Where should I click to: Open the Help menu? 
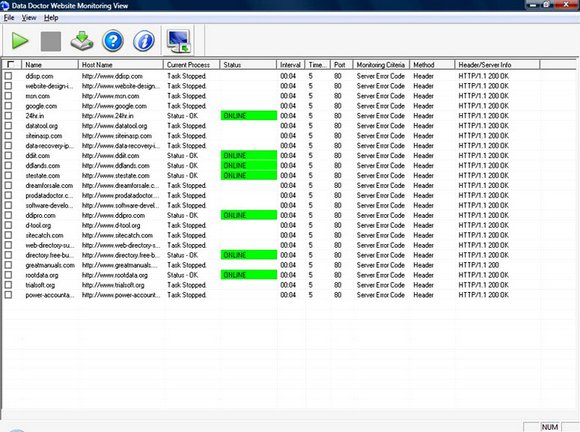[x=51, y=18]
